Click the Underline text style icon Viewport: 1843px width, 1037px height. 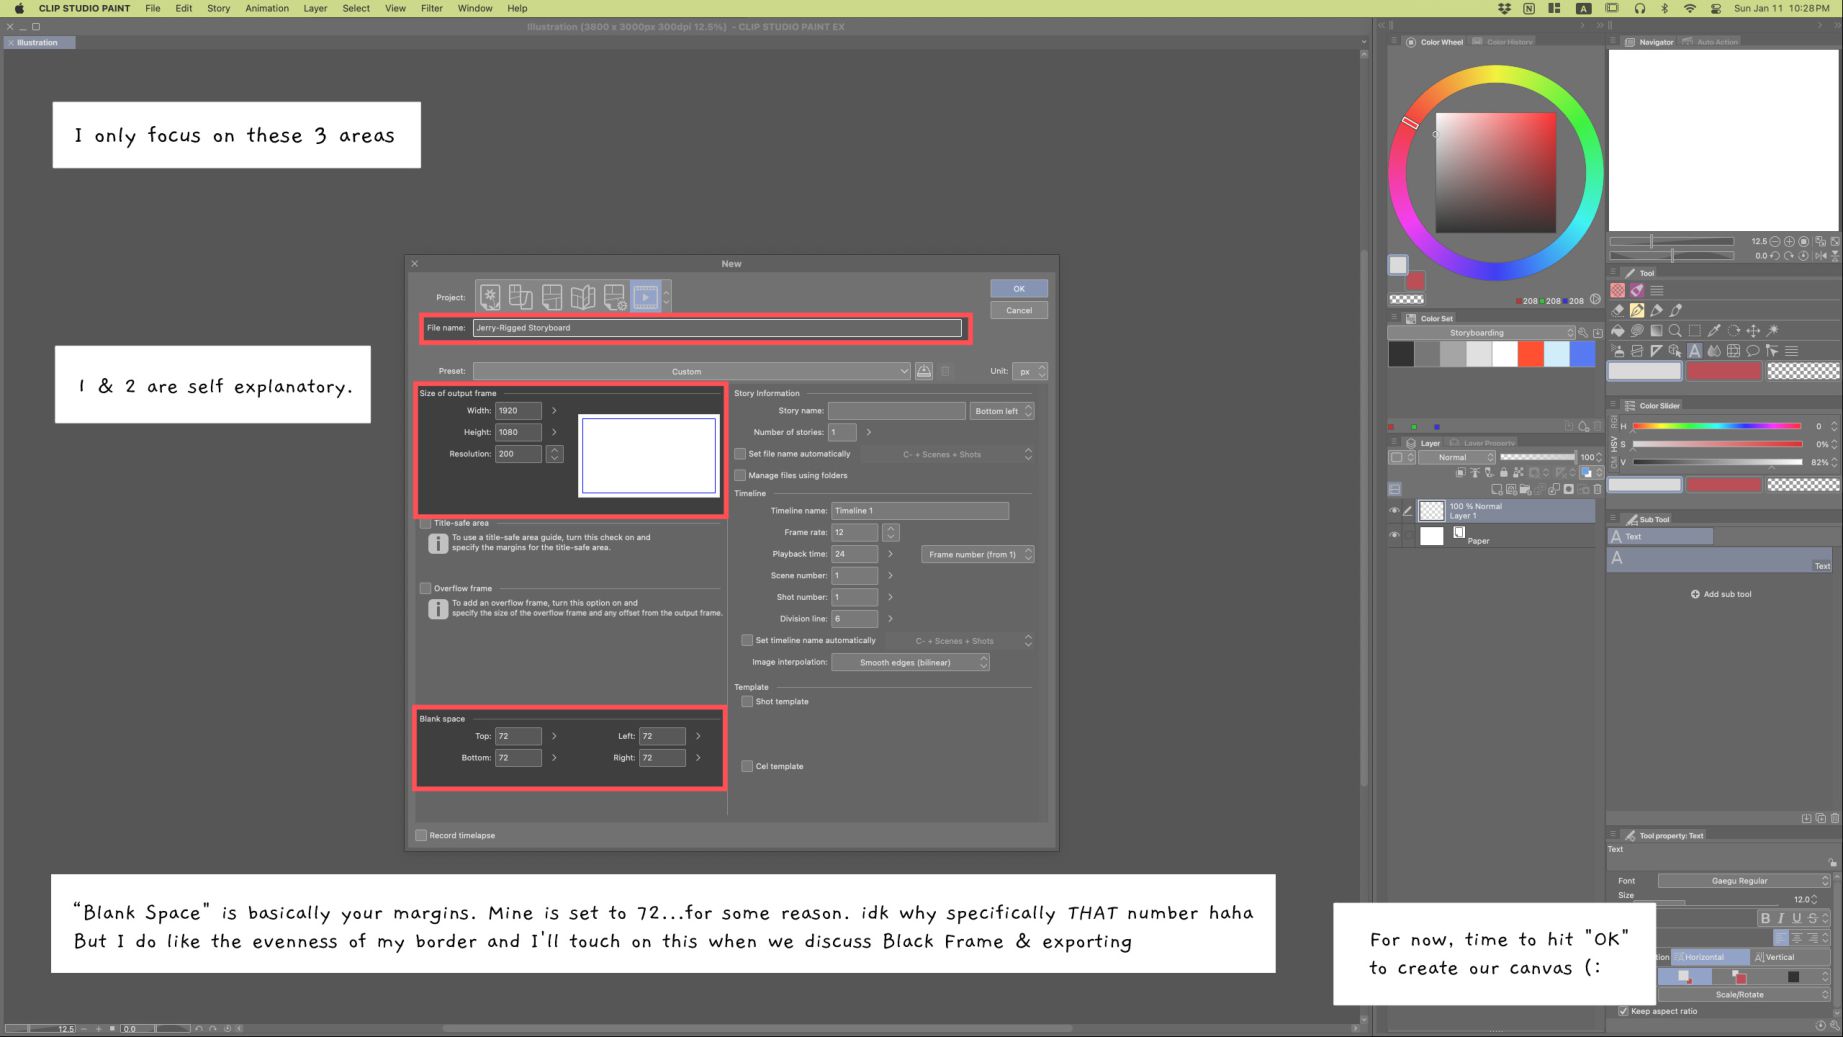point(1797,918)
